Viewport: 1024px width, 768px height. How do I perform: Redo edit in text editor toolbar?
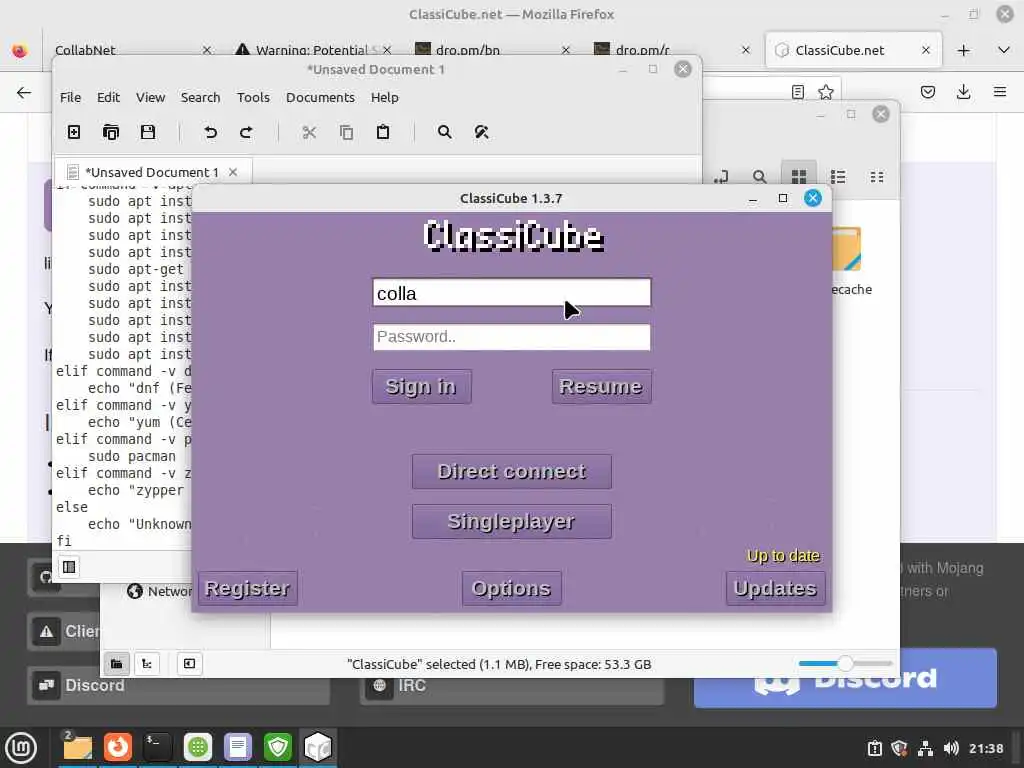246,133
